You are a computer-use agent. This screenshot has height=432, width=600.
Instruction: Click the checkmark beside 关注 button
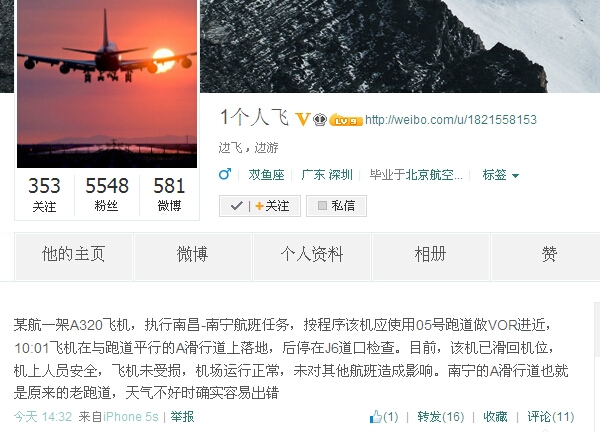coord(237,206)
